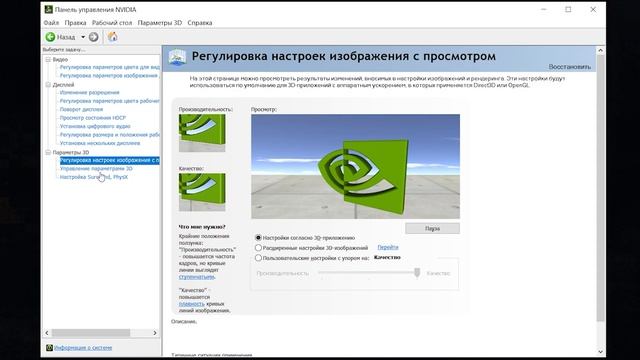Viewport: 640px width, 360px height.
Task: Click the Производительность preview thumbnail
Action: [202, 133]
